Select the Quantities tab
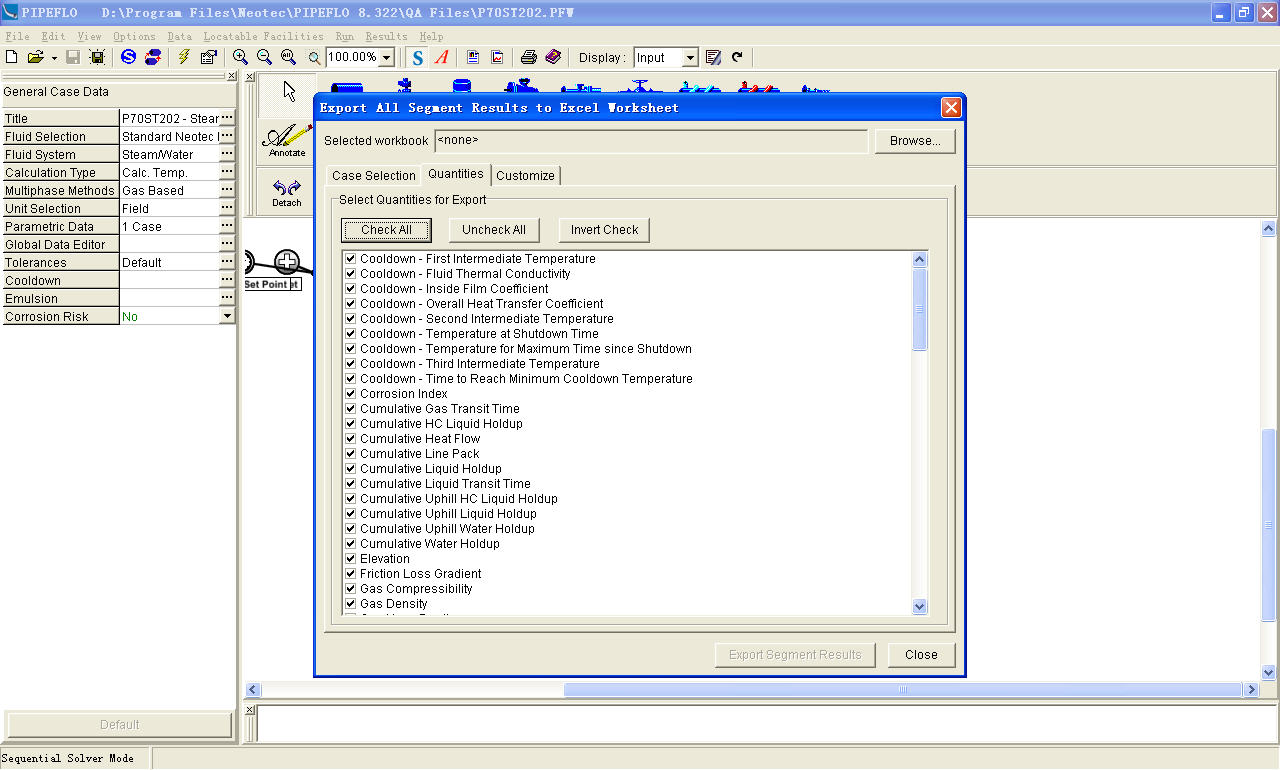Image resolution: width=1280 pixels, height=770 pixels. tap(456, 174)
